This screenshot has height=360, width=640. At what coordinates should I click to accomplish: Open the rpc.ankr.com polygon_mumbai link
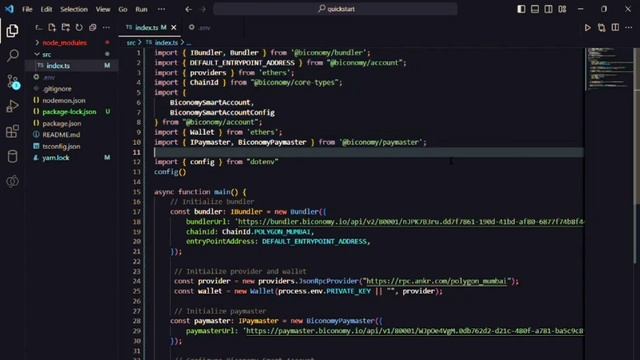[436, 281]
